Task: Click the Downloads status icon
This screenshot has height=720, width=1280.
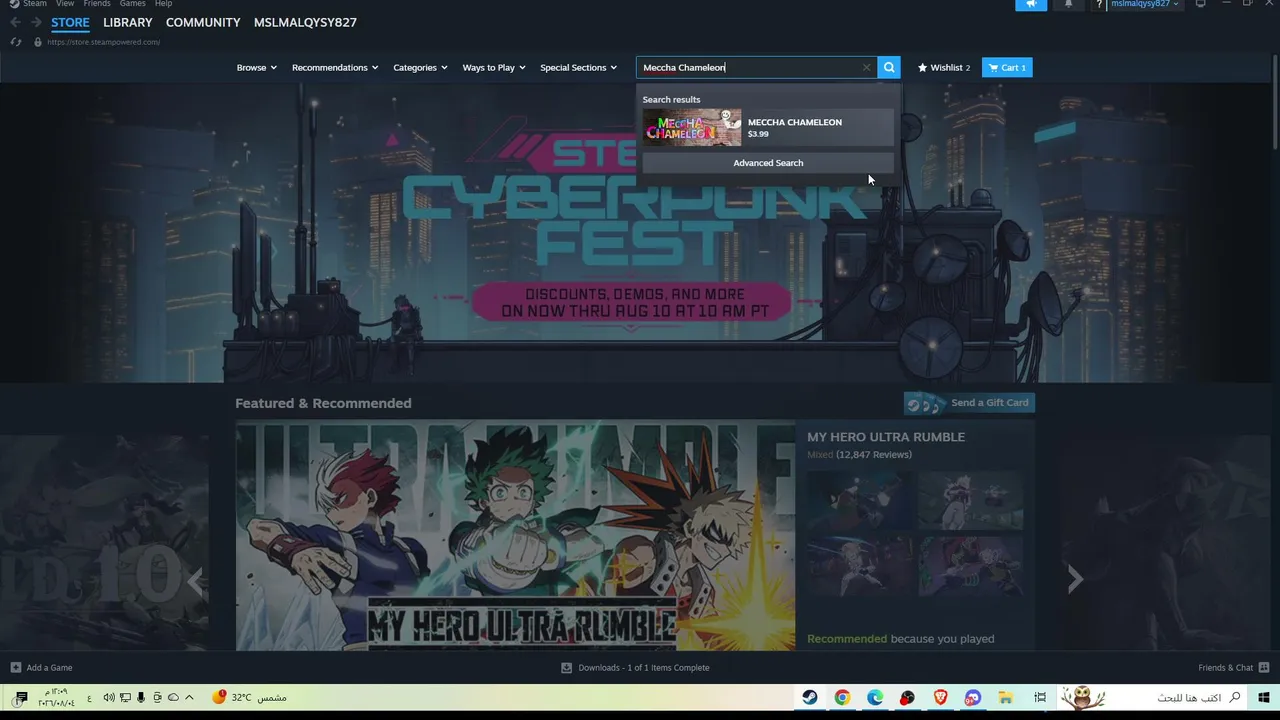Action: [566, 667]
